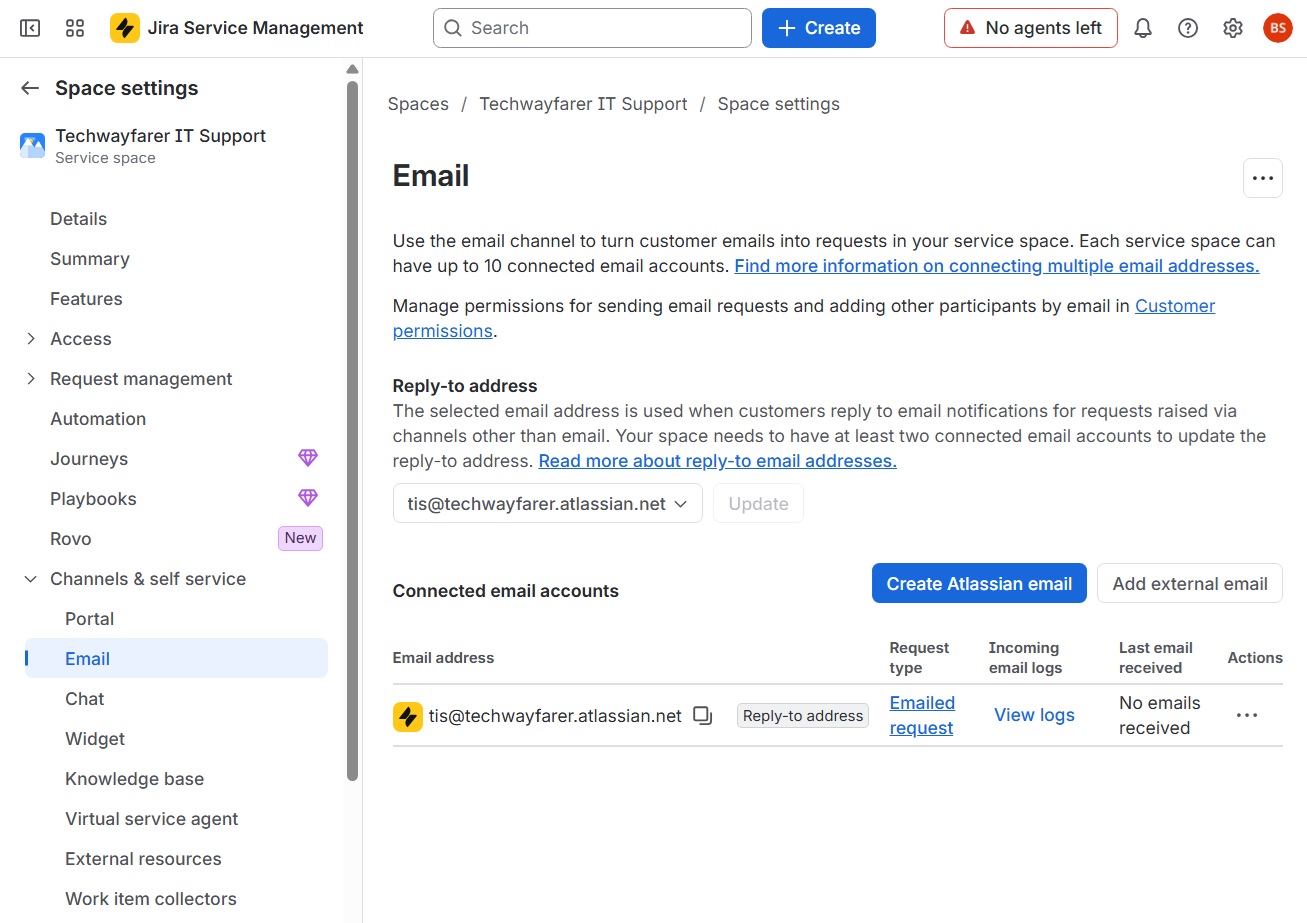
Task: Click View logs for the email account
Action: pos(1034,715)
